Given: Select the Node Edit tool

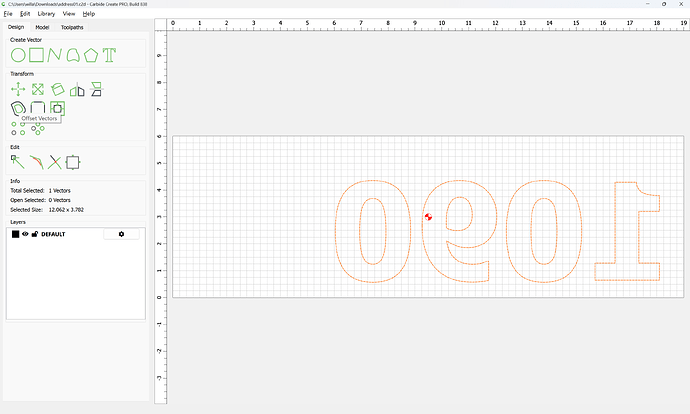Looking at the screenshot, I should coord(18,161).
